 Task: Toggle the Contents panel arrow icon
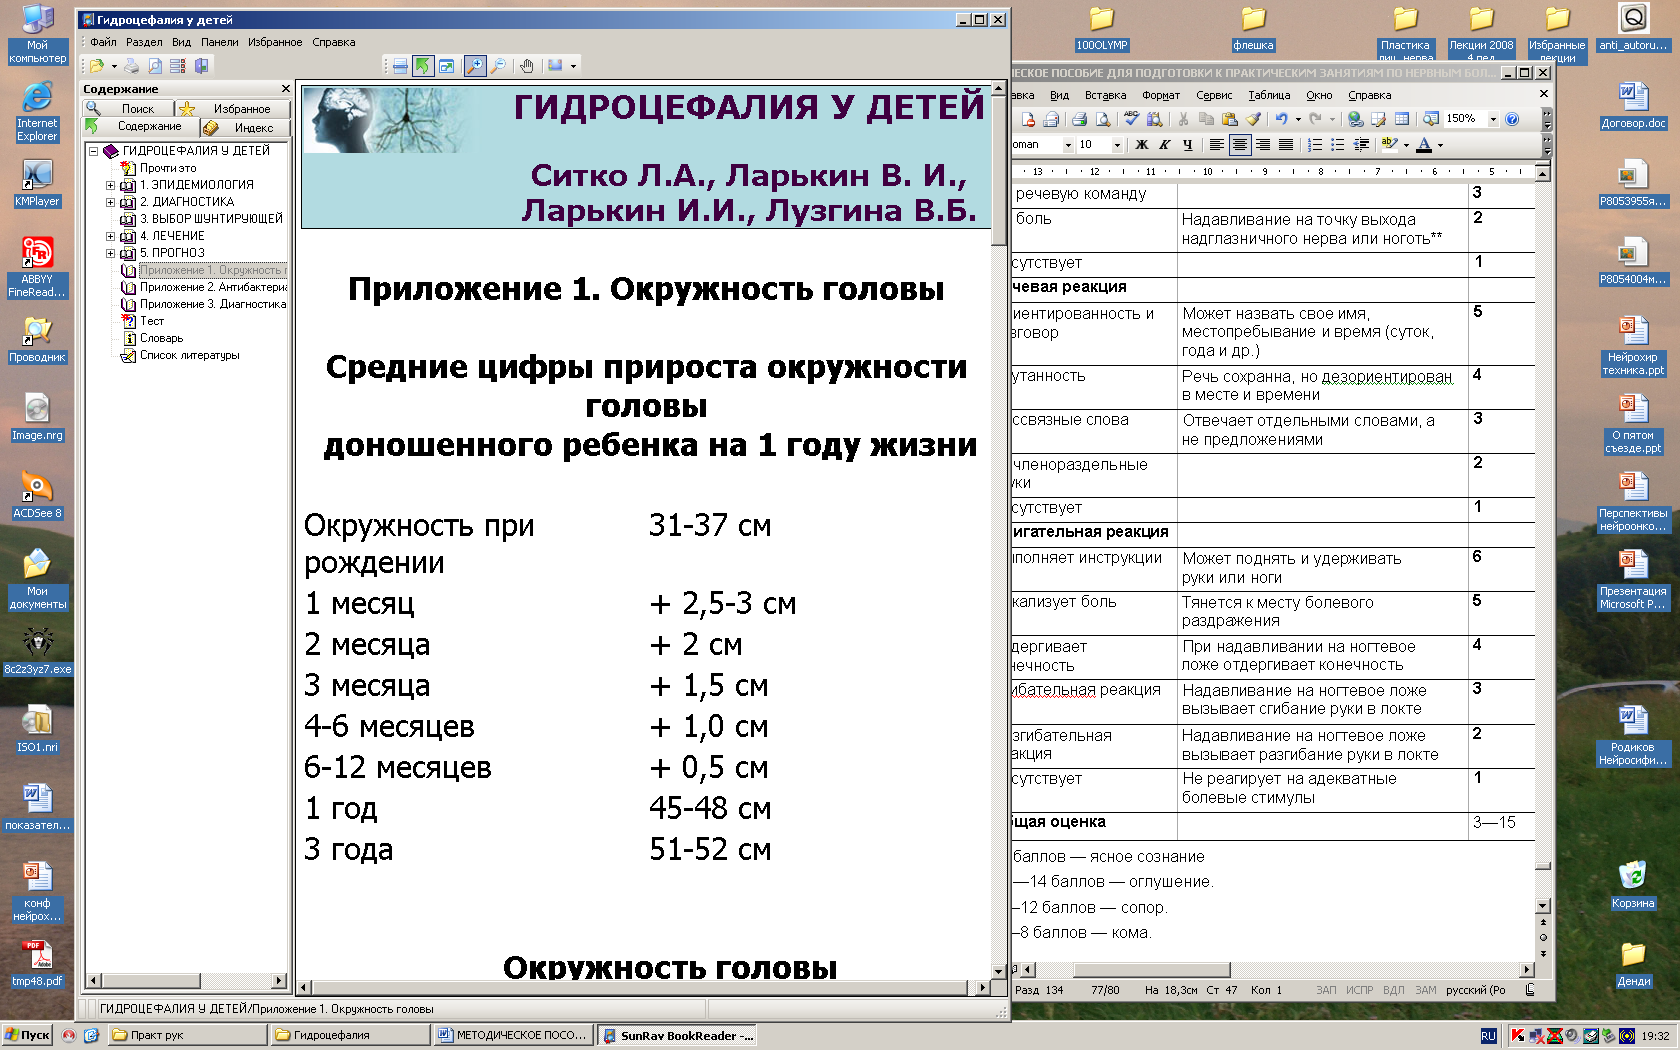423,66
